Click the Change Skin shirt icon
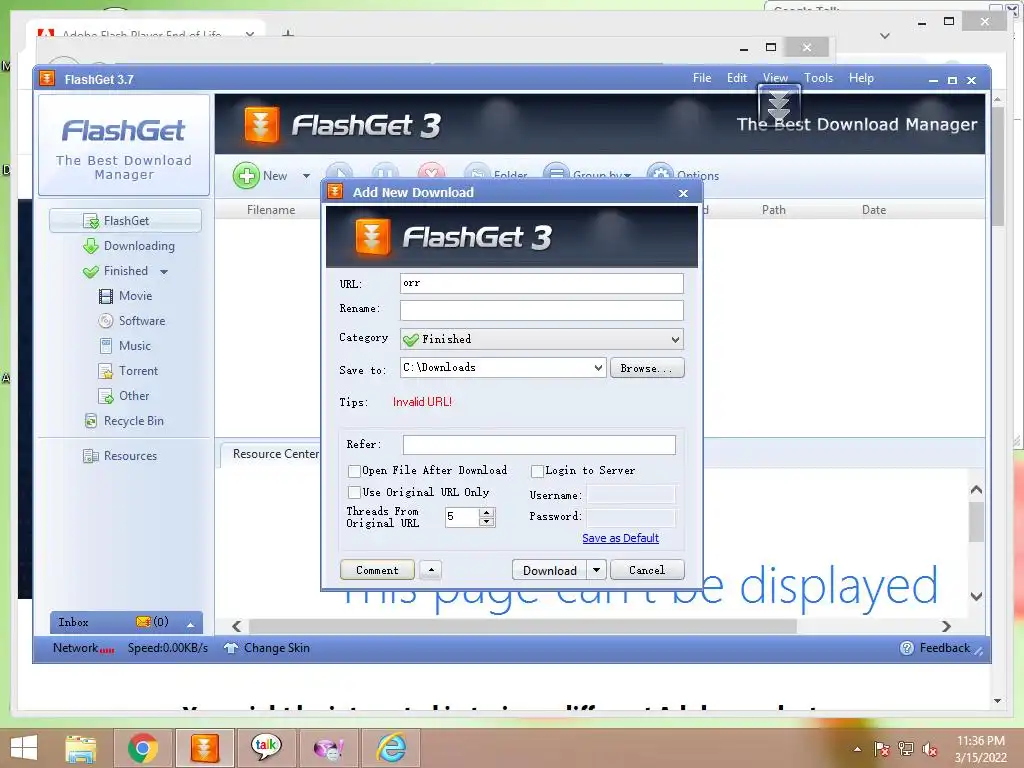 pyautogui.click(x=231, y=648)
